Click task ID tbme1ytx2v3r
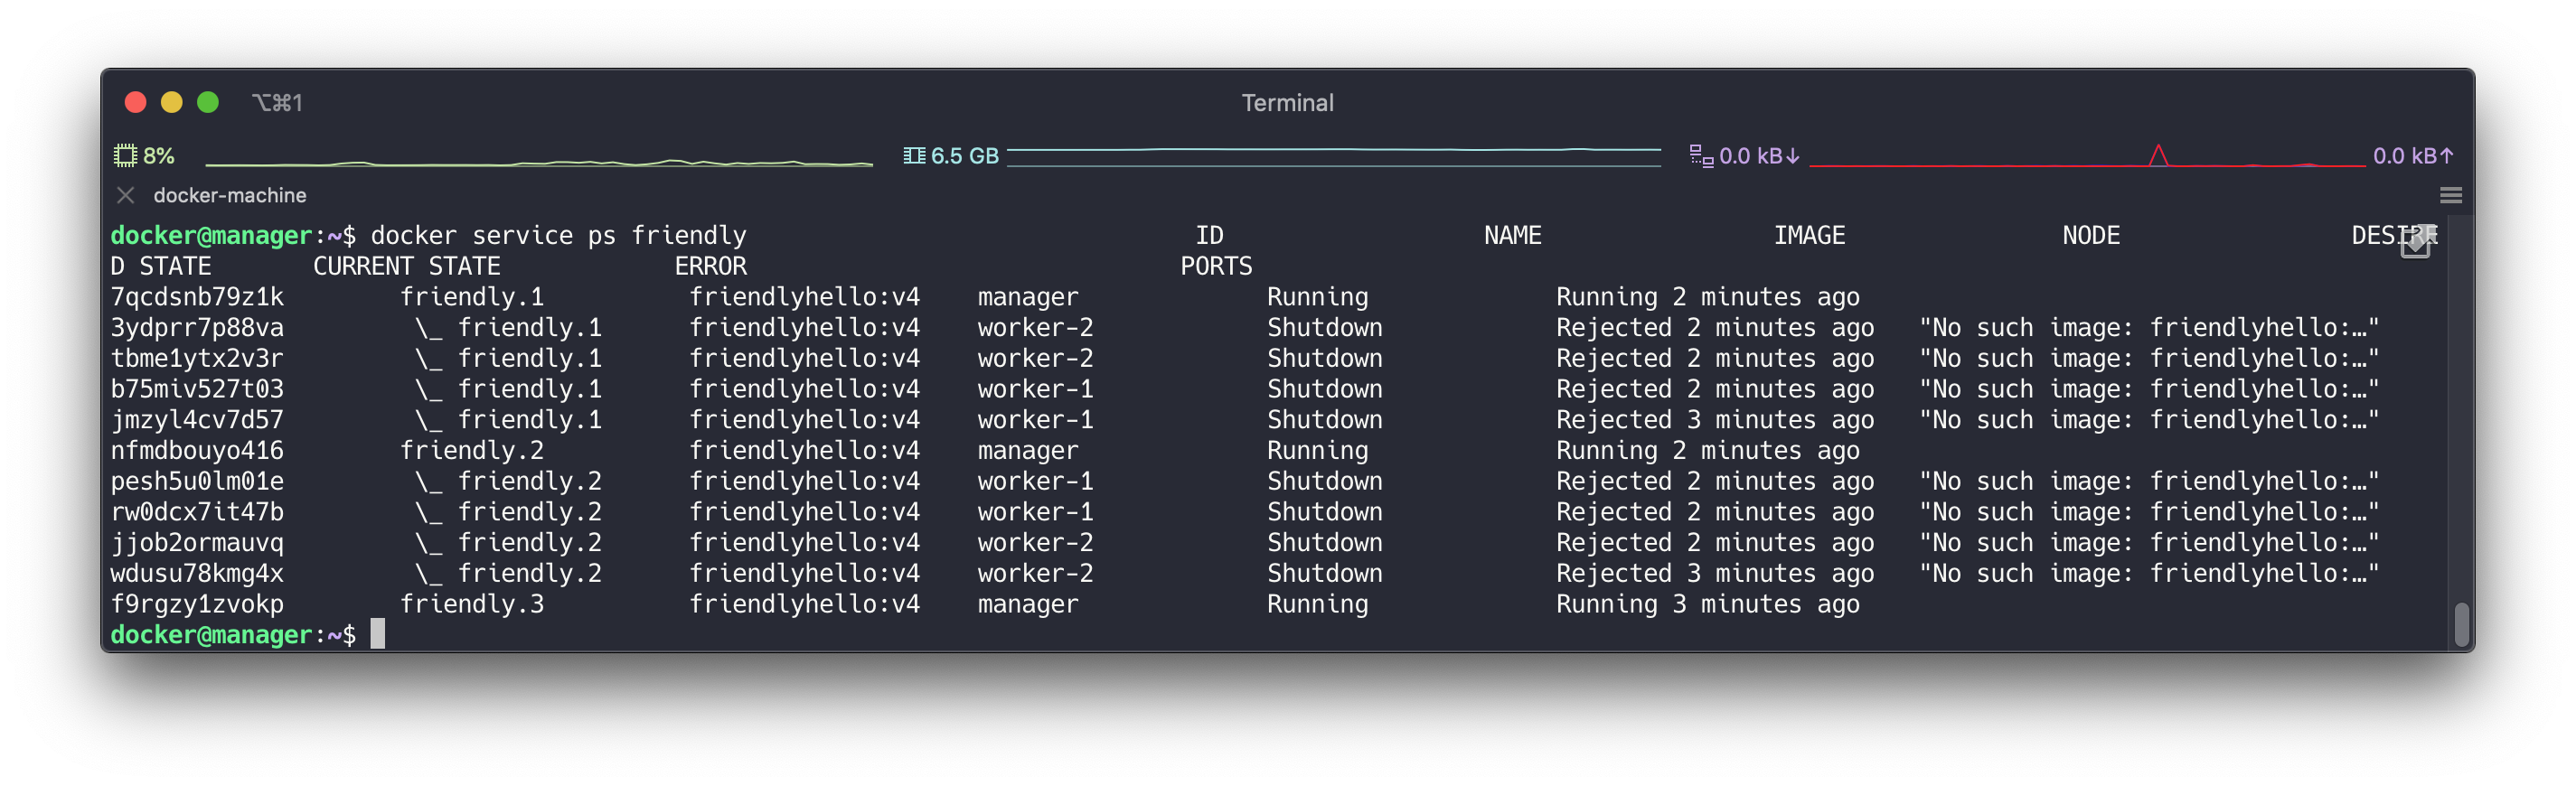Image resolution: width=2576 pixels, height=786 pixels. (197, 358)
